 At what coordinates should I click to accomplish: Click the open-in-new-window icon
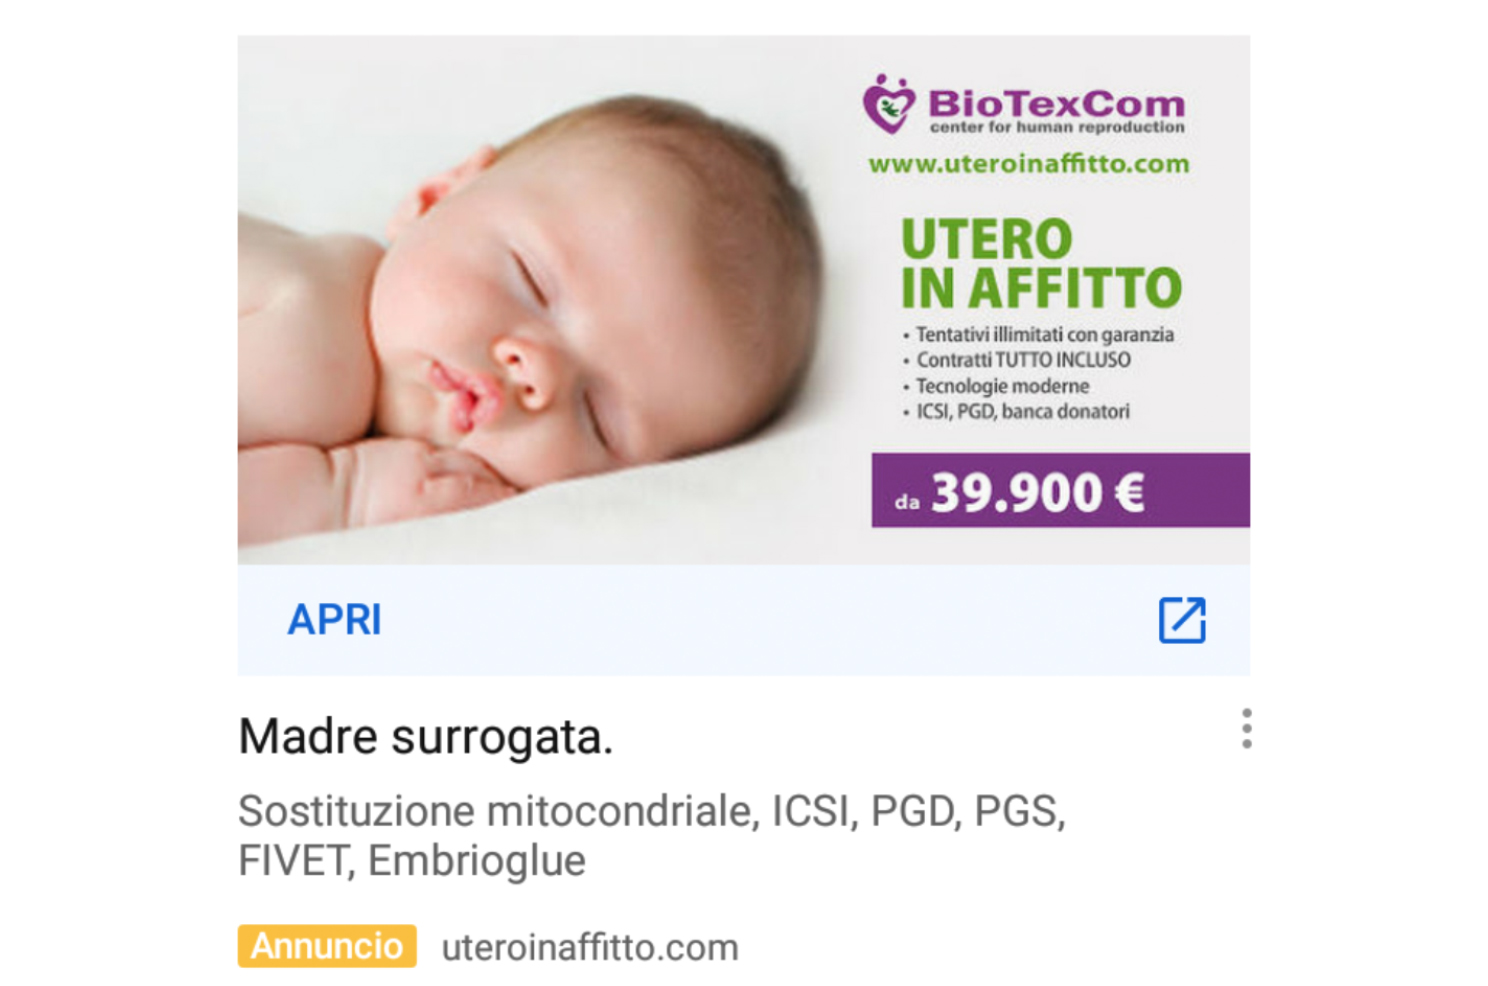pyautogui.click(x=1182, y=620)
